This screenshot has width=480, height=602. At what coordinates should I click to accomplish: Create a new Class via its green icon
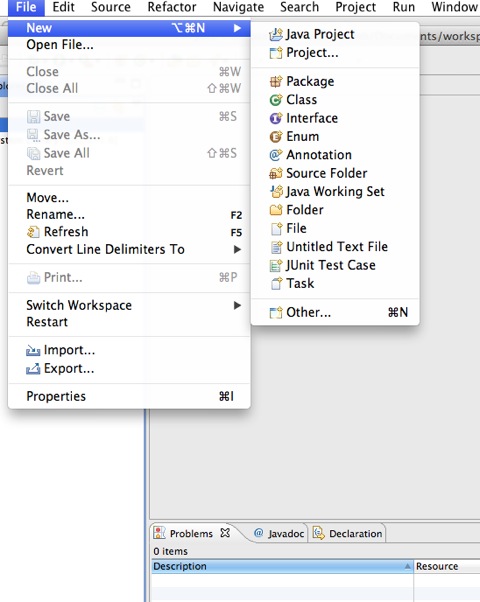pos(276,100)
